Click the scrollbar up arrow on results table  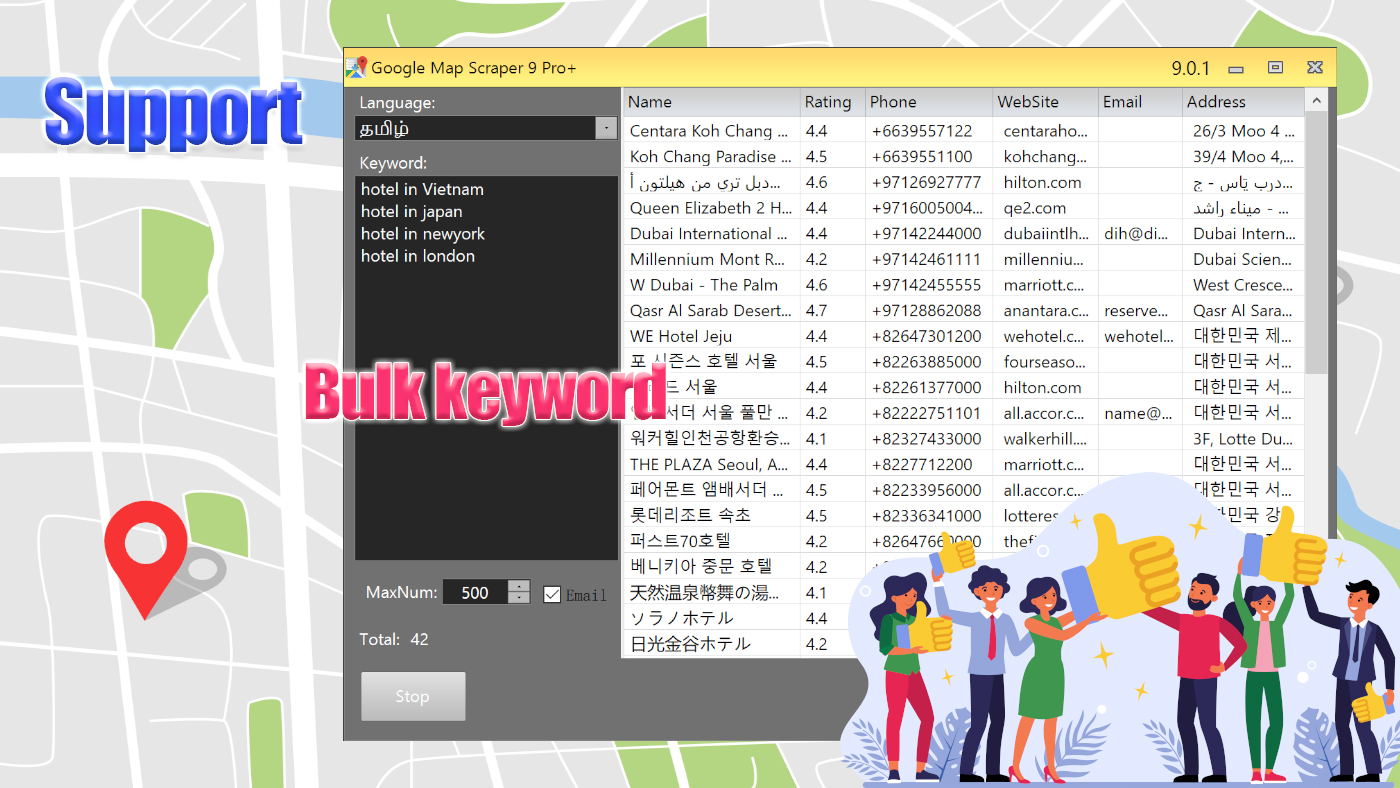pos(1317,100)
